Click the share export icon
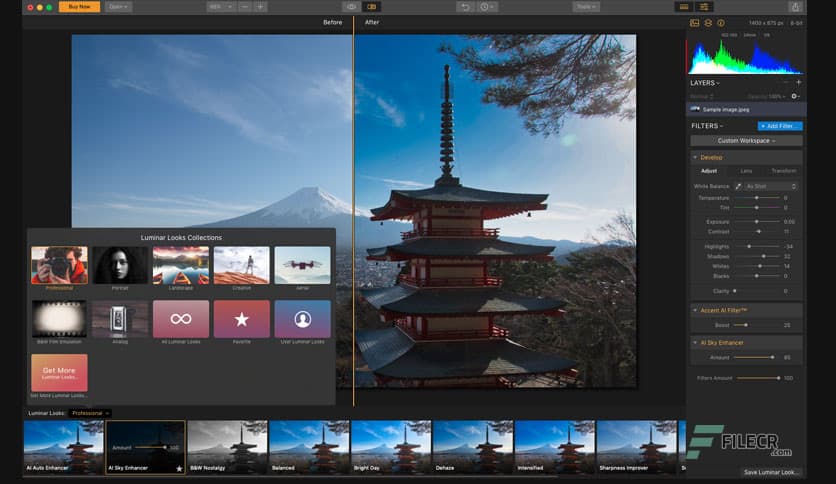The image size is (836, 484). point(795,7)
